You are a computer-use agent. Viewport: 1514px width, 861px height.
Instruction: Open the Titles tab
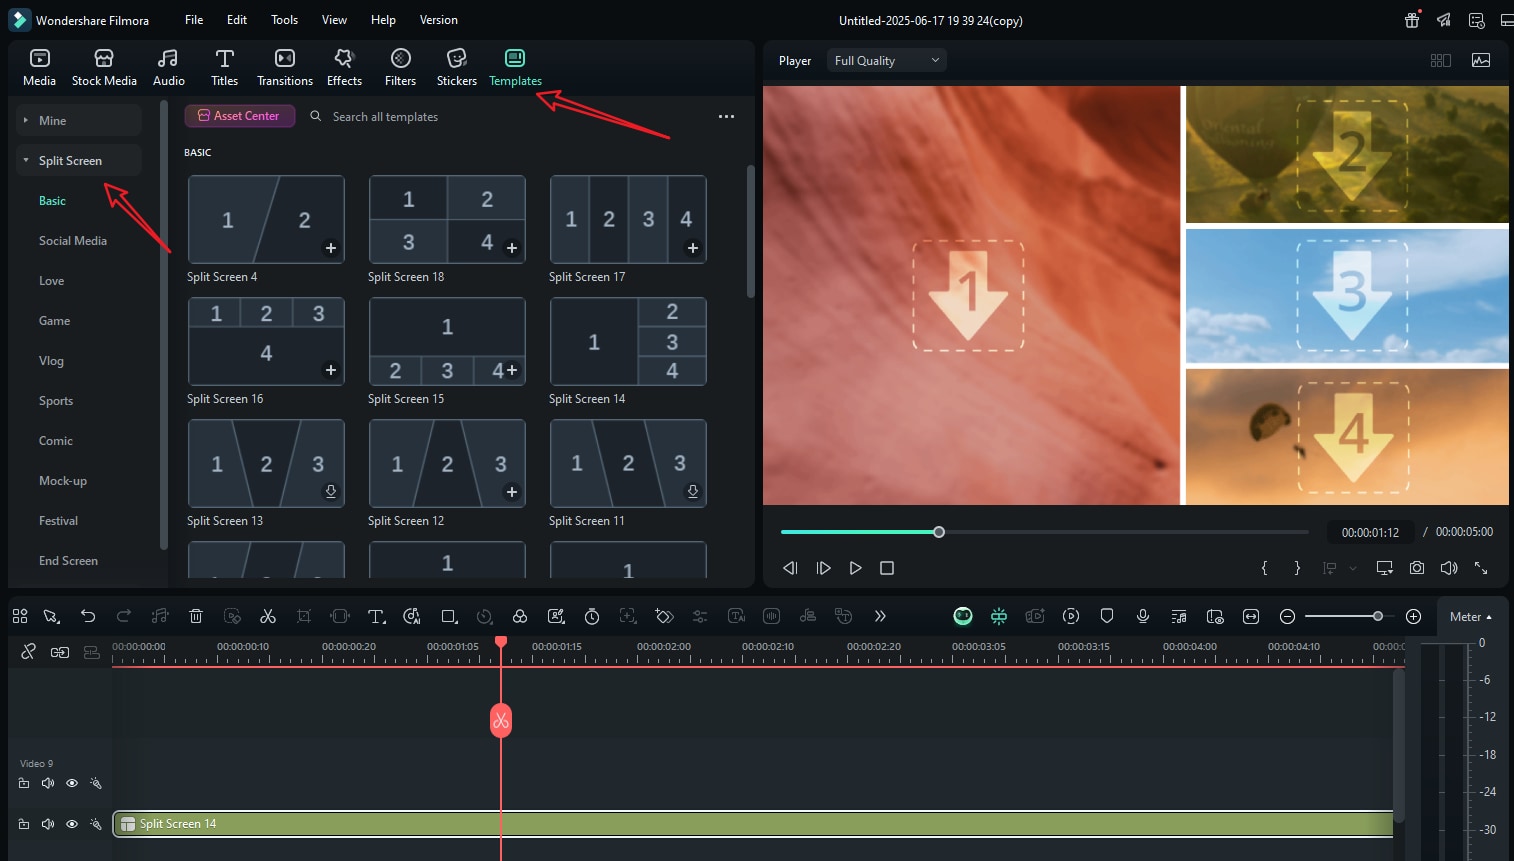pos(224,67)
